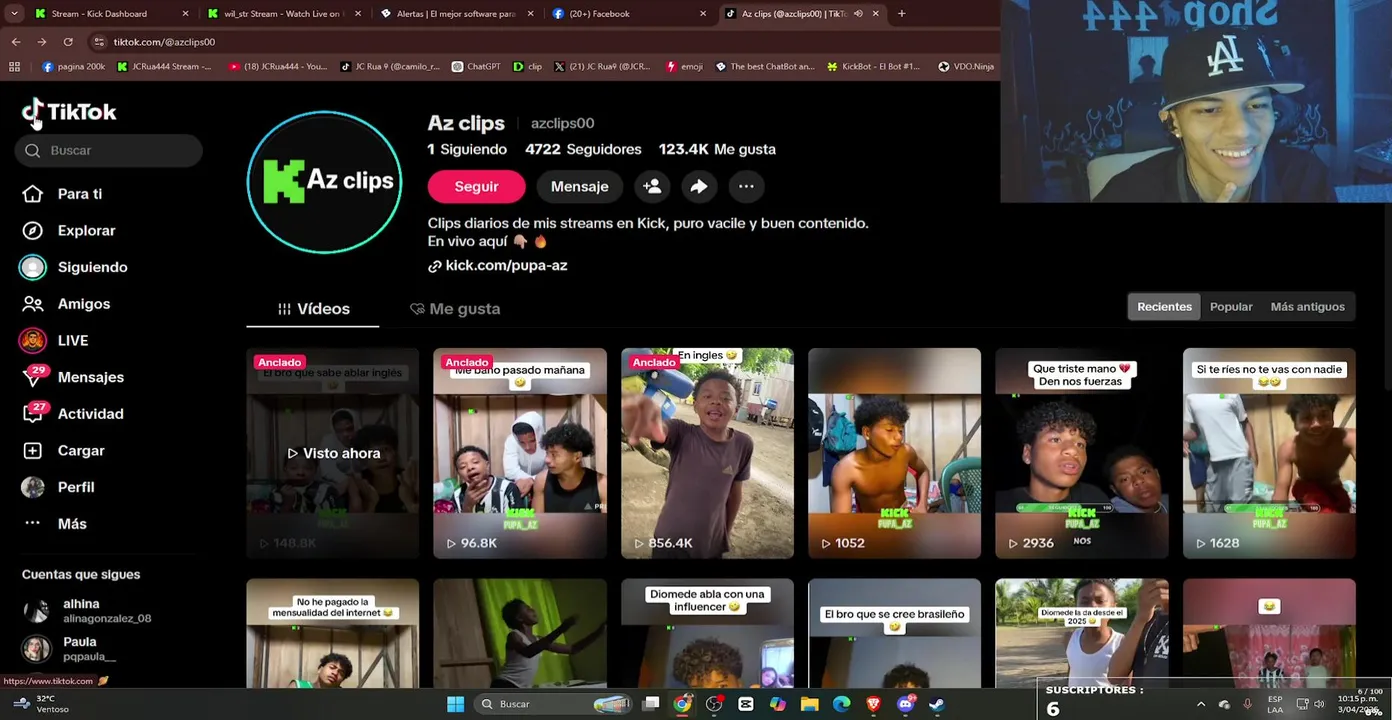This screenshot has height=720, width=1392.
Task: Show hidden system tray icons
Action: pos(1201,704)
